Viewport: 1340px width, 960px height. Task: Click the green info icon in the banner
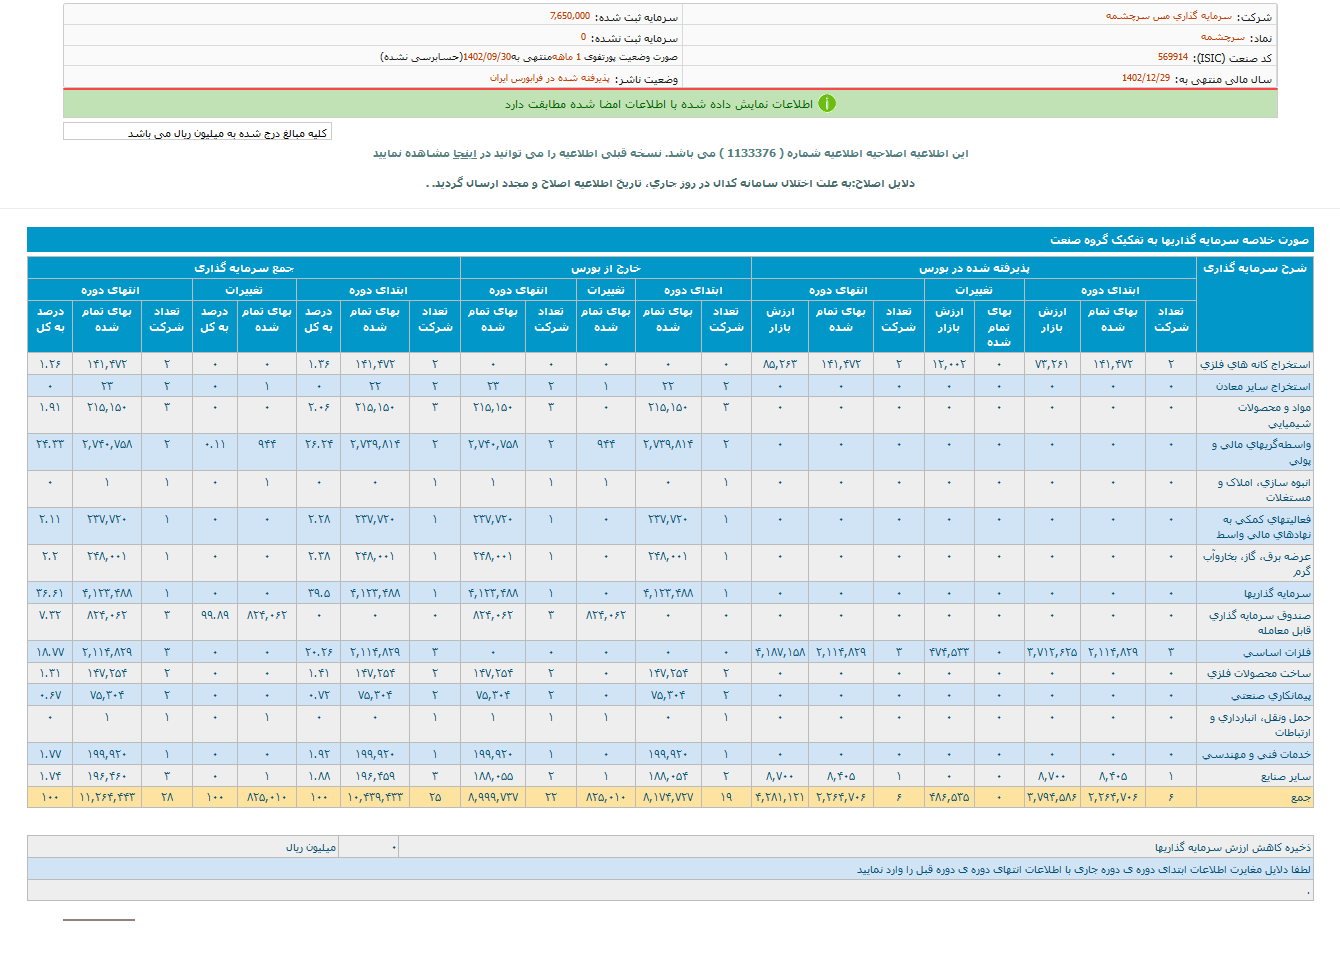827,104
